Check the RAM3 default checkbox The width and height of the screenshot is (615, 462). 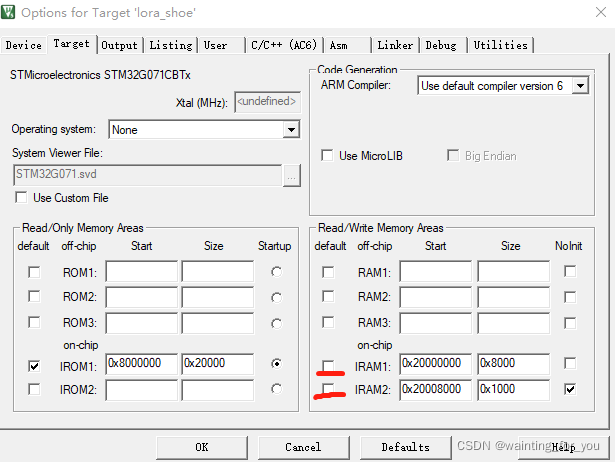click(x=328, y=322)
